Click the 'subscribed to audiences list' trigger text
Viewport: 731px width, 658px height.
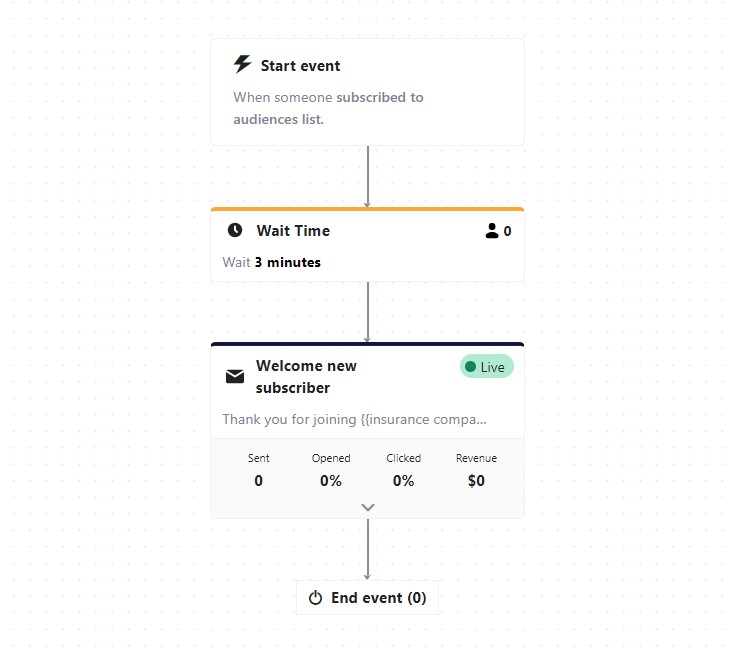click(x=328, y=108)
